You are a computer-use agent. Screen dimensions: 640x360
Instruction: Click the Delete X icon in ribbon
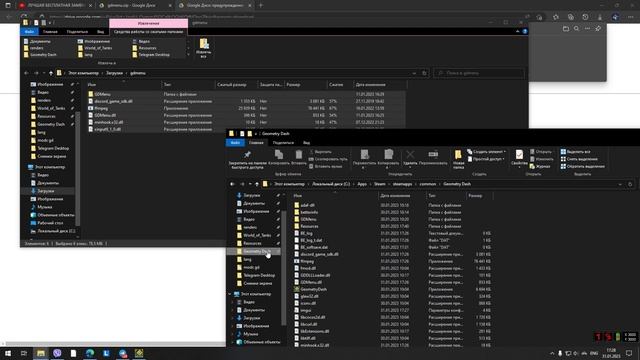click(x=410, y=154)
